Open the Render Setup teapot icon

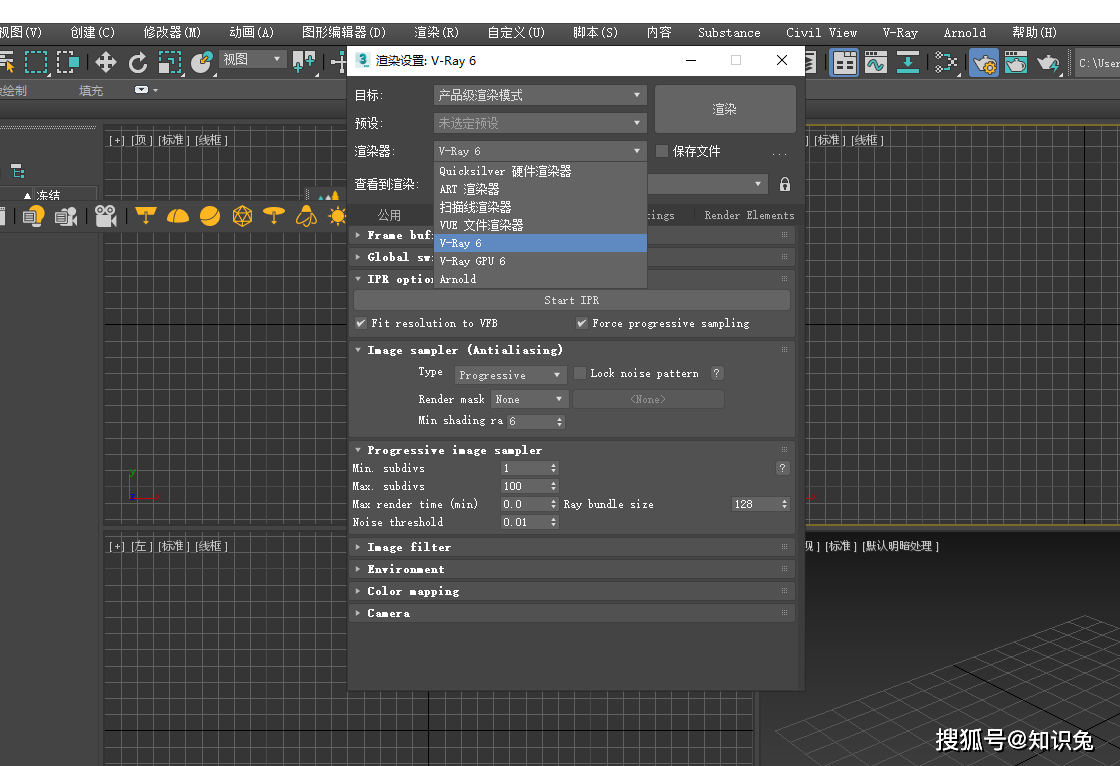coord(984,64)
